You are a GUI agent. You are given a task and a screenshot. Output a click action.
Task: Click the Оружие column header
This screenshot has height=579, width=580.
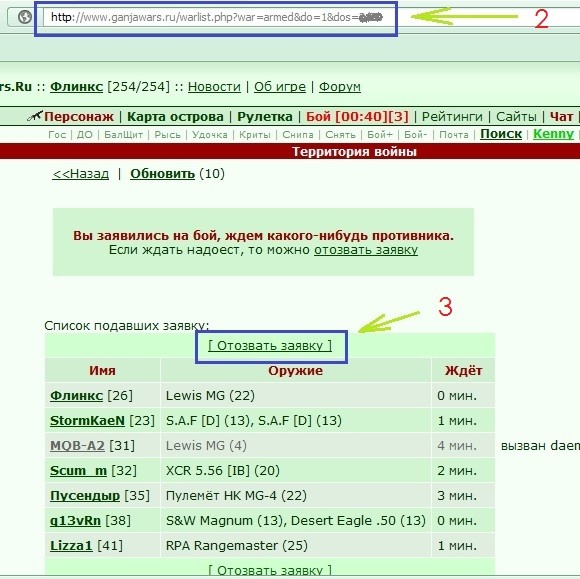click(x=296, y=371)
